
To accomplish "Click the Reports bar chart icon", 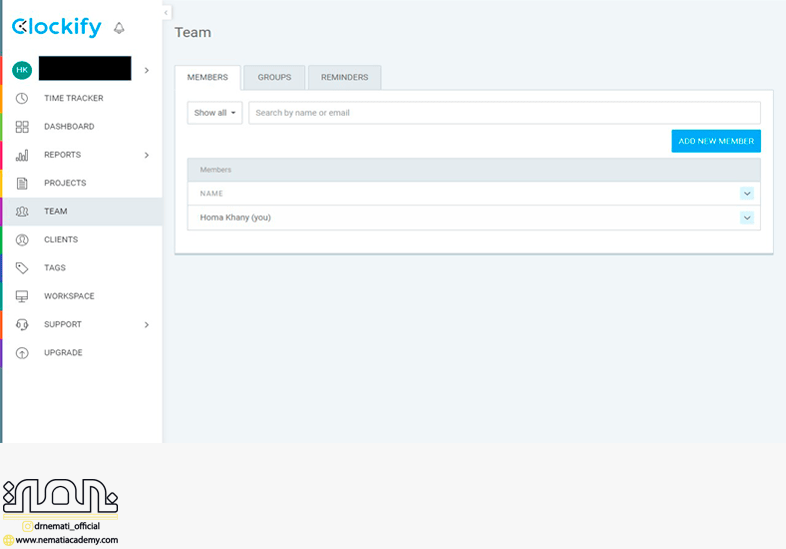I will (x=22, y=155).
